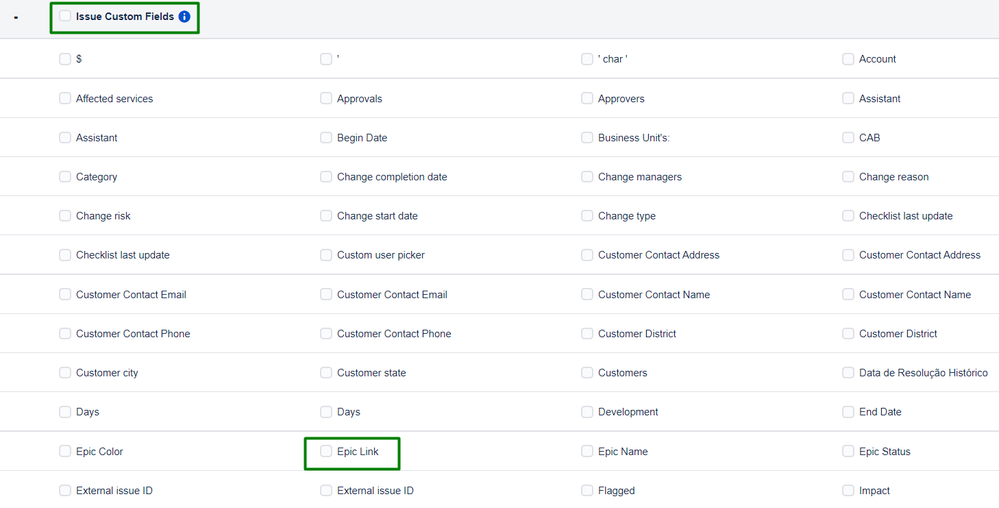Enable the $ field checkbox

click(65, 59)
